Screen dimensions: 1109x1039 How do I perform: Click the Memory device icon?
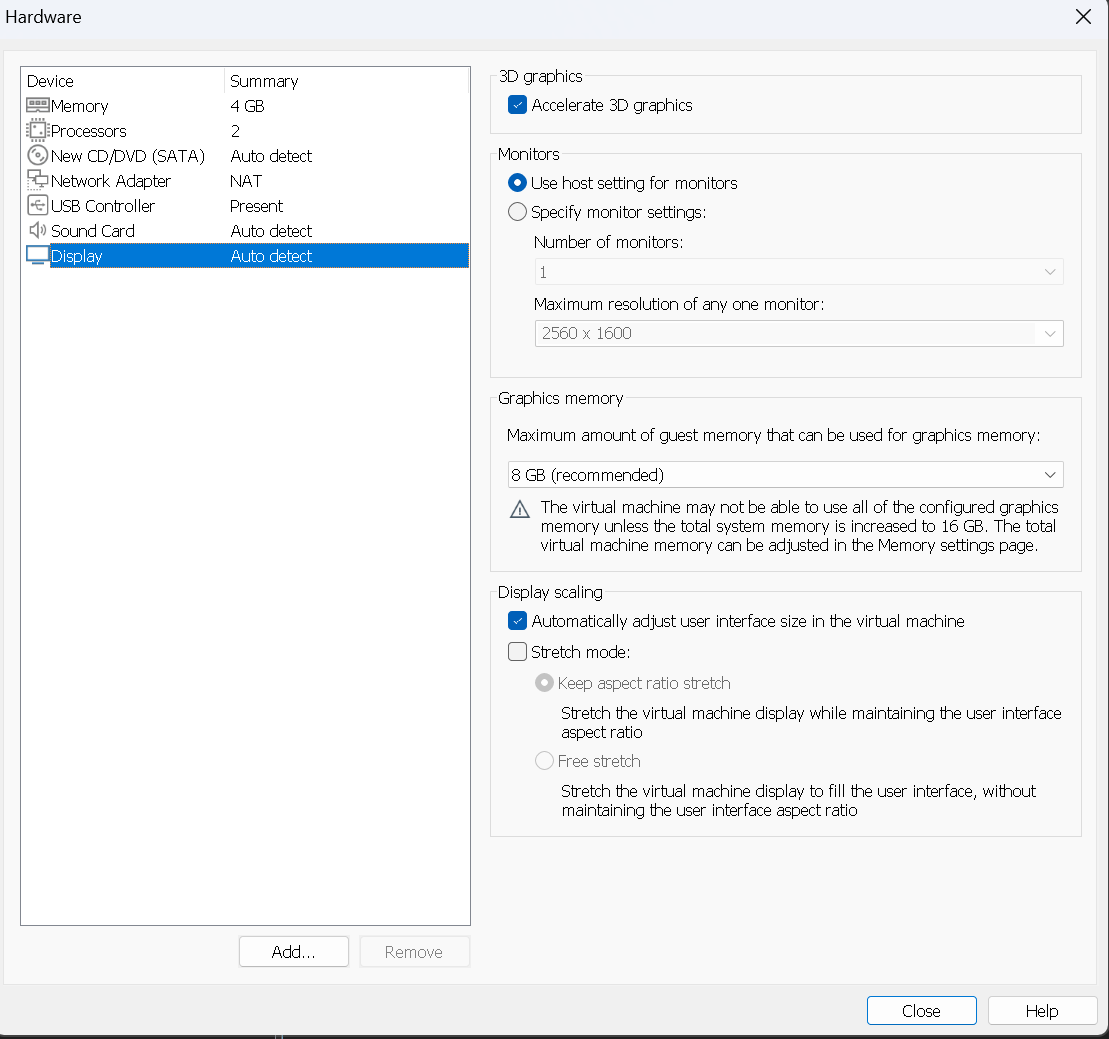tap(37, 106)
